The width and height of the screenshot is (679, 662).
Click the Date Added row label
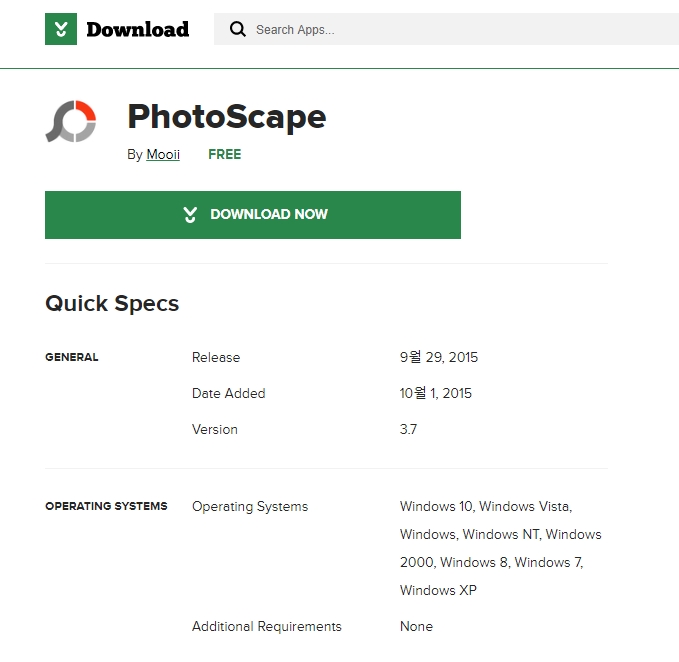coord(229,393)
